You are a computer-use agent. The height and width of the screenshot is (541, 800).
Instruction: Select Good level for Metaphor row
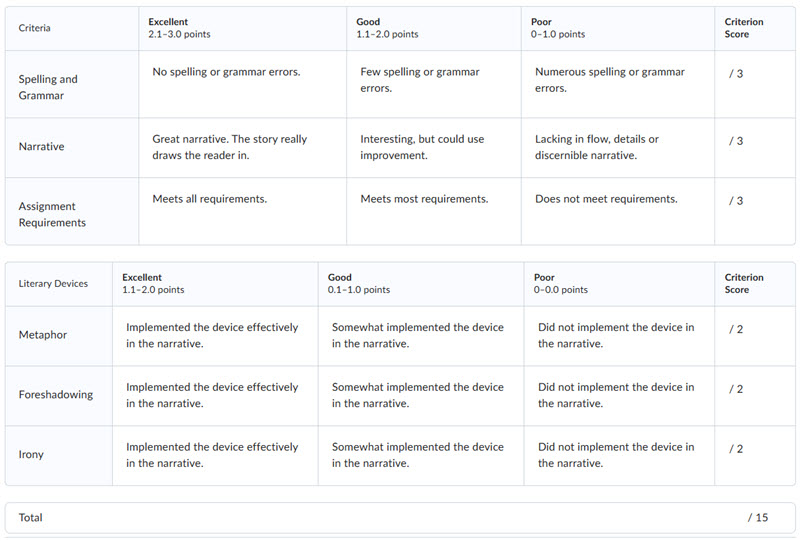click(420, 336)
